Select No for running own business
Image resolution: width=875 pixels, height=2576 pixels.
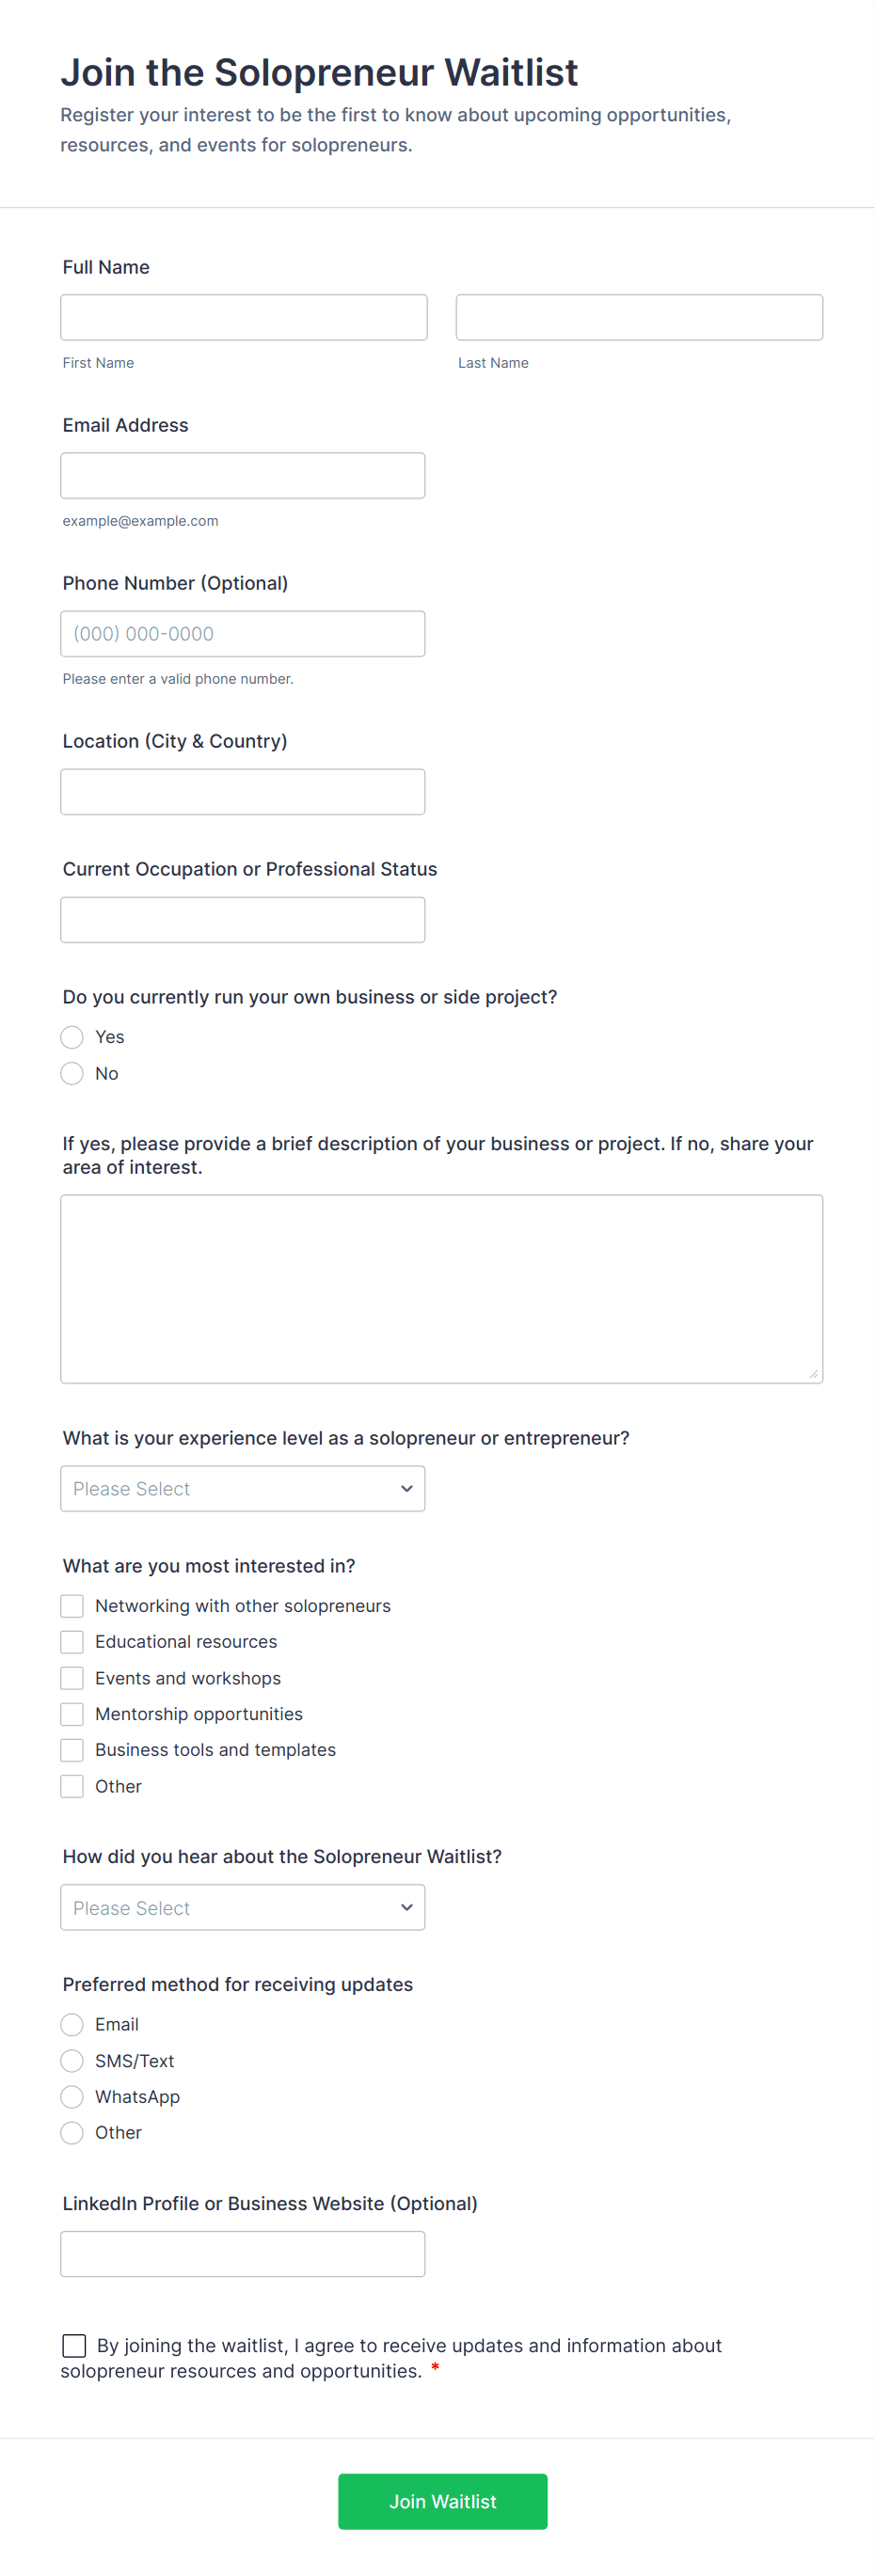click(72, 1073)
